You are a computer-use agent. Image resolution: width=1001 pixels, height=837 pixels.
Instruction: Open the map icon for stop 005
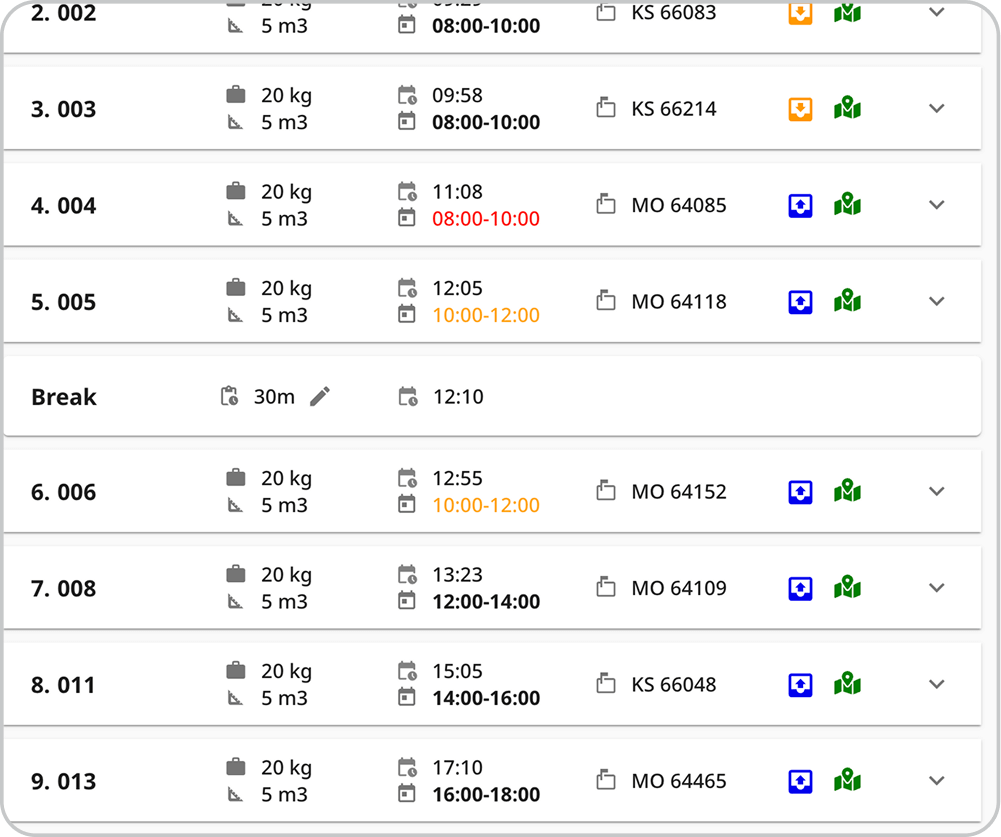pyautogui.click(x=848, y=301)
